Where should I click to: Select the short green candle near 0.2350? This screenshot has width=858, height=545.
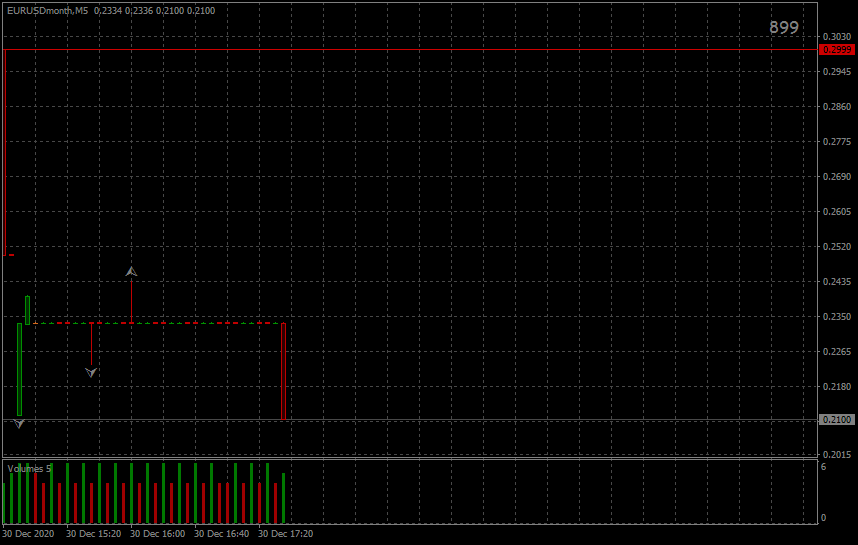(27, 310)
